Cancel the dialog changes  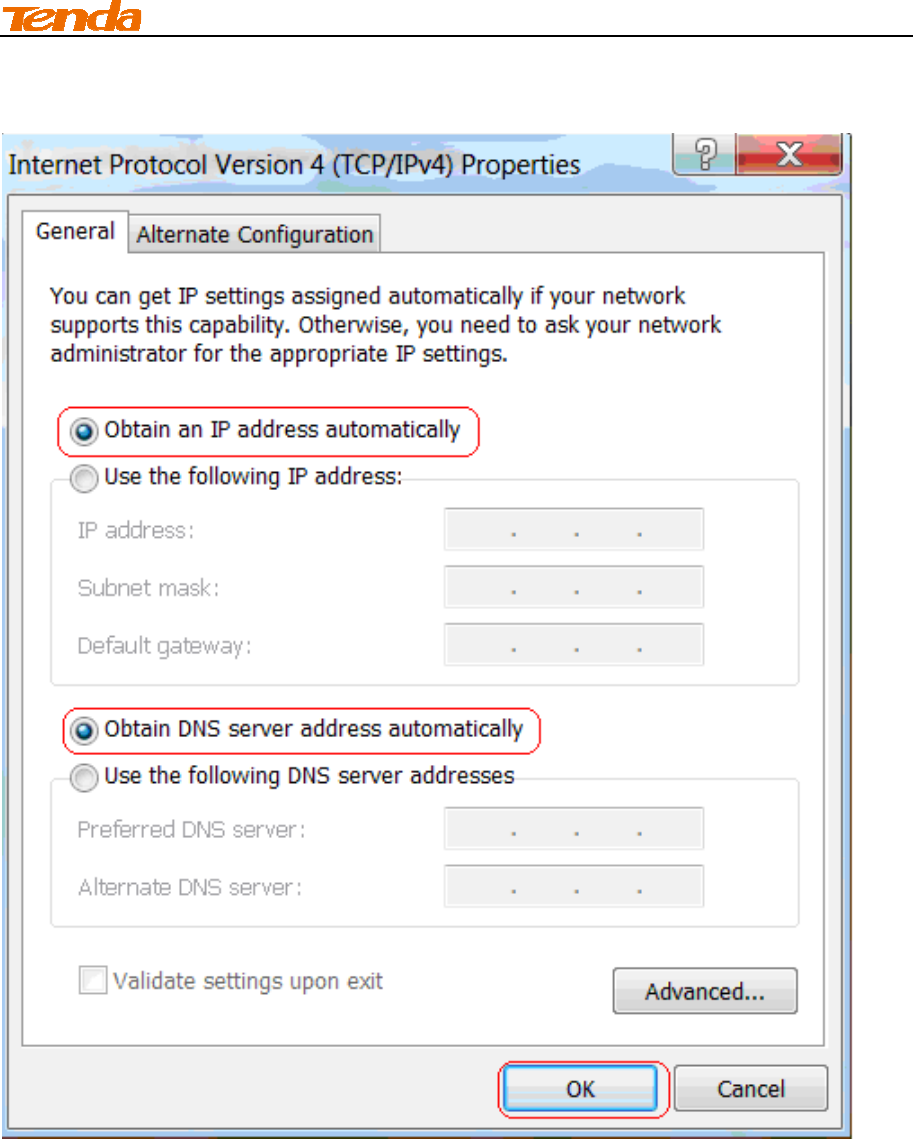click(751, 1088)
